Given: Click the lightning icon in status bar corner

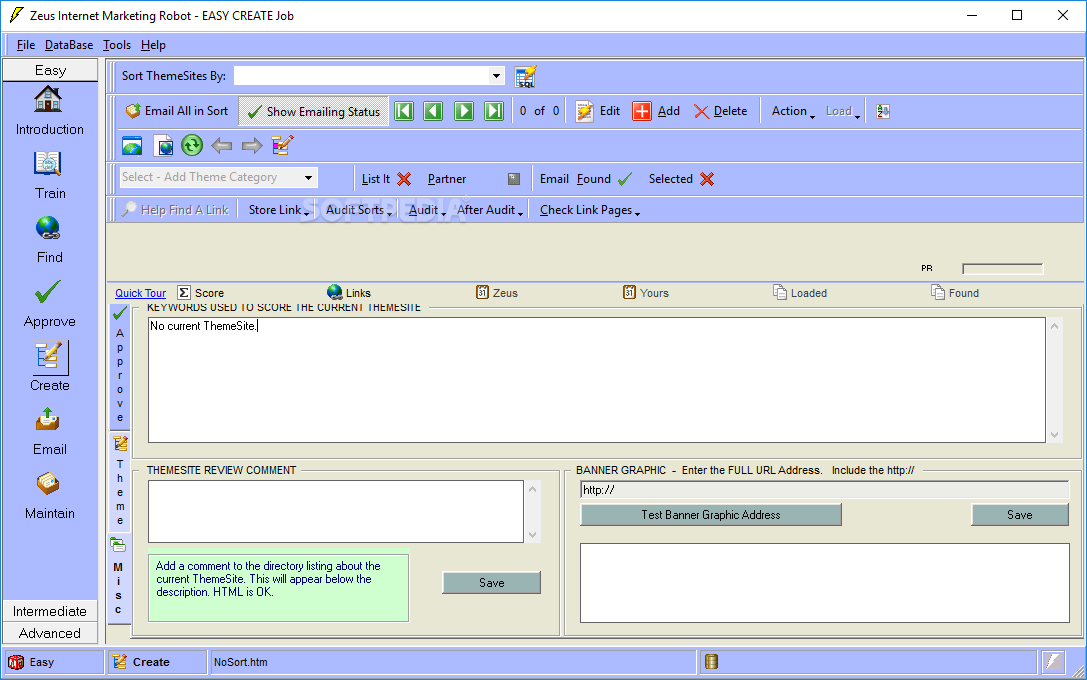Looking at the screenshot, I should click(1053, 662).
